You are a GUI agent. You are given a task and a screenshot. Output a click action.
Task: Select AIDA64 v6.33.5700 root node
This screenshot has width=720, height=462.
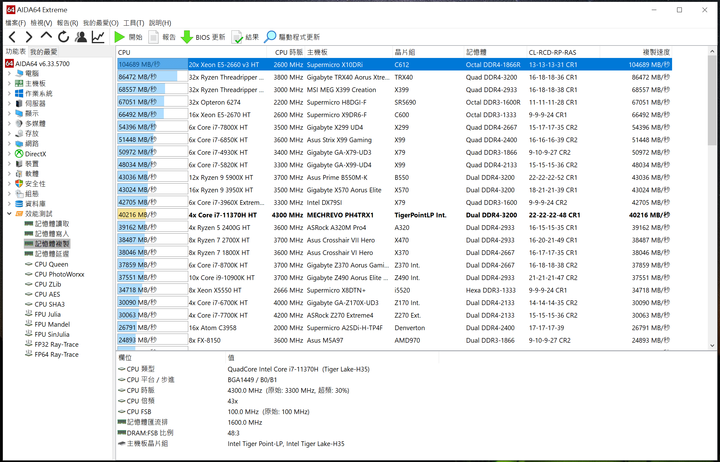coord(37,63)
